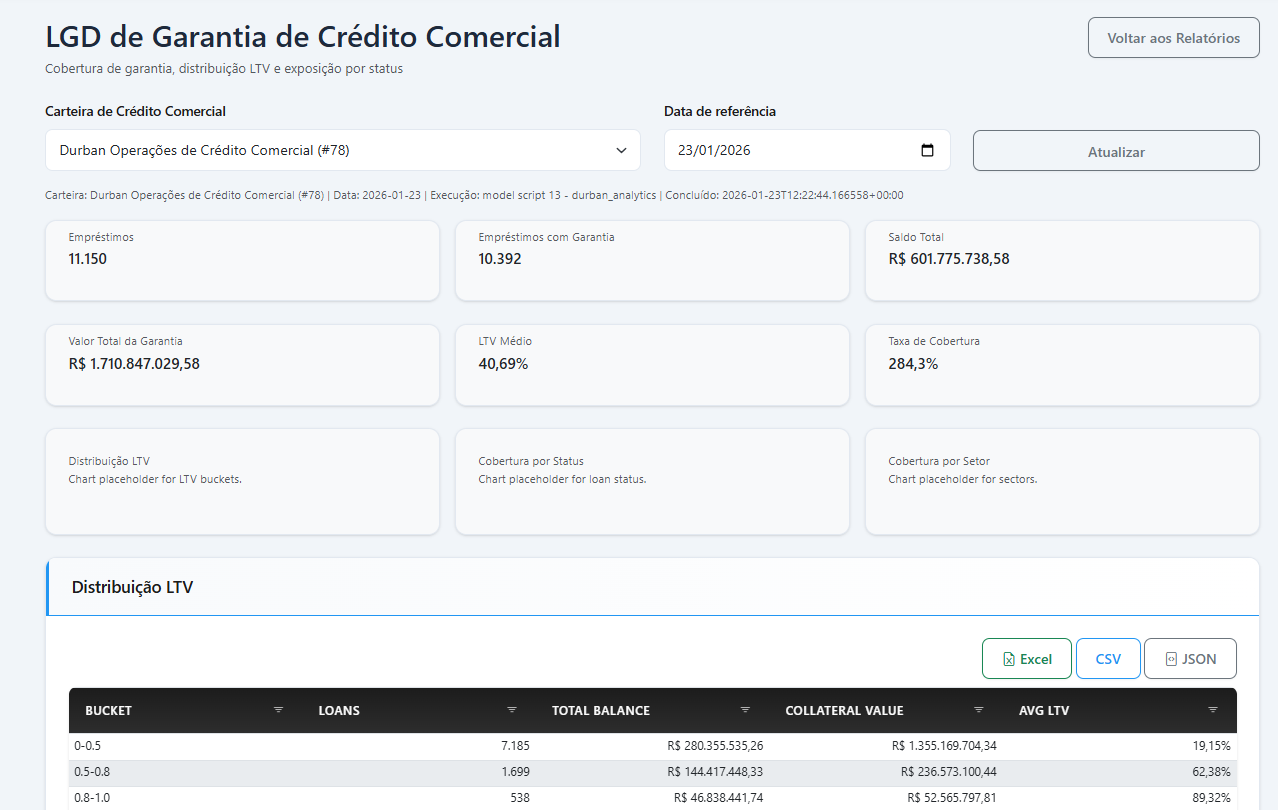Image resolution: width=1278 pixels, height=810 pixels.
Task: Expand the Carteira de Crédito Comercial dropdown
Action: [x=343, y=150]
